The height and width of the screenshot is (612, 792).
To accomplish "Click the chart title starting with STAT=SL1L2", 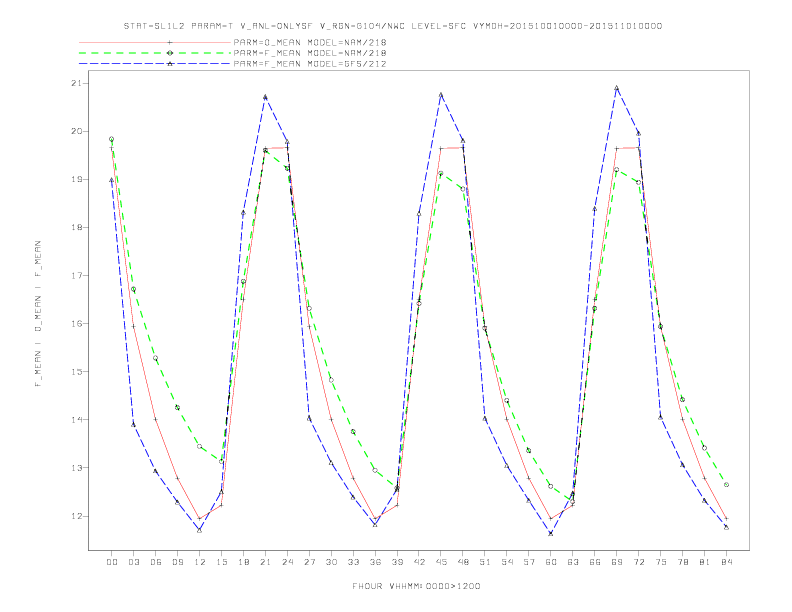I will 393,26.
